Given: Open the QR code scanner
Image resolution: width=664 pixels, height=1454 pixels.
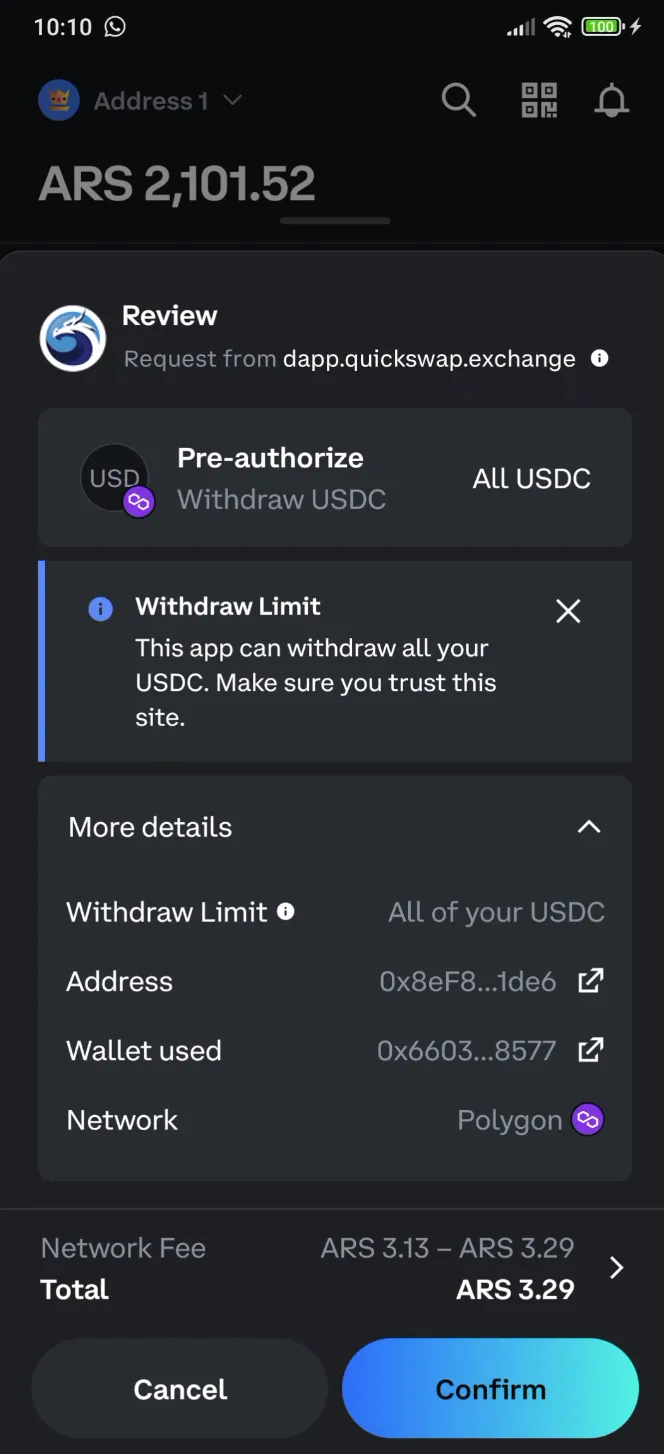Looking at the screenshot, I should 539,100.
